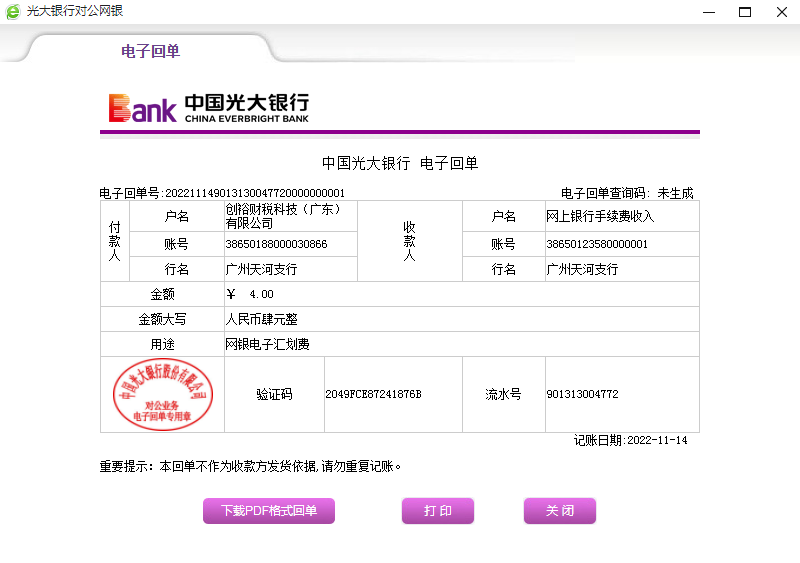Minimize the 光大银行对公网银 window
Image resolution: width=800 pixels, height=563 pixels.
coord(708,12)
